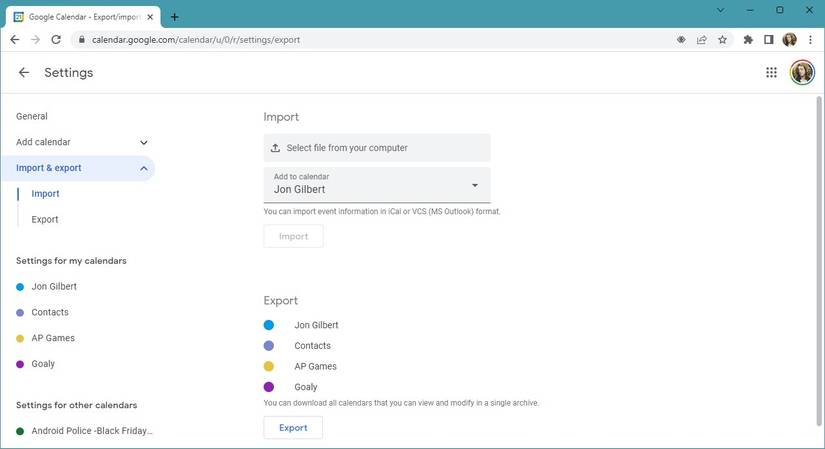Viewport: 825px width, 449px height.
Task: Bookmark this page with star icon
Action: click(x=722, y=40)
